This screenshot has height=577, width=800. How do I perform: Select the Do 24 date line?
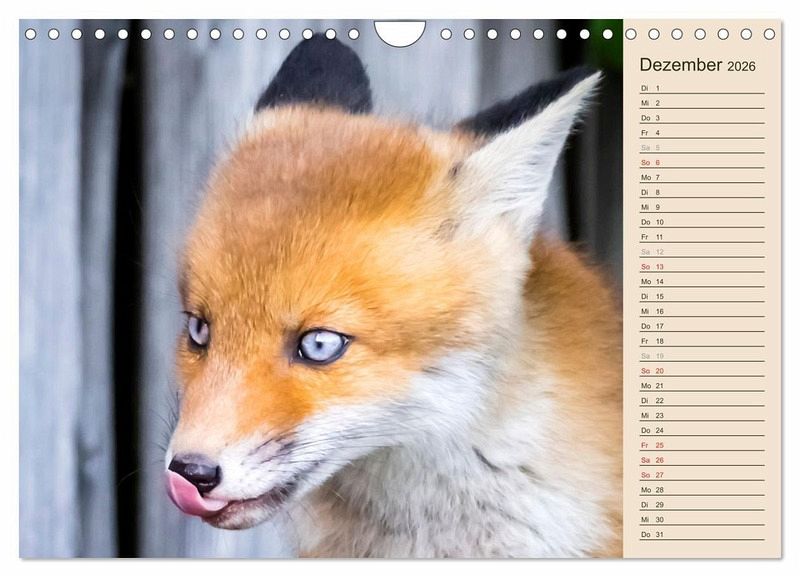point(701,430)
